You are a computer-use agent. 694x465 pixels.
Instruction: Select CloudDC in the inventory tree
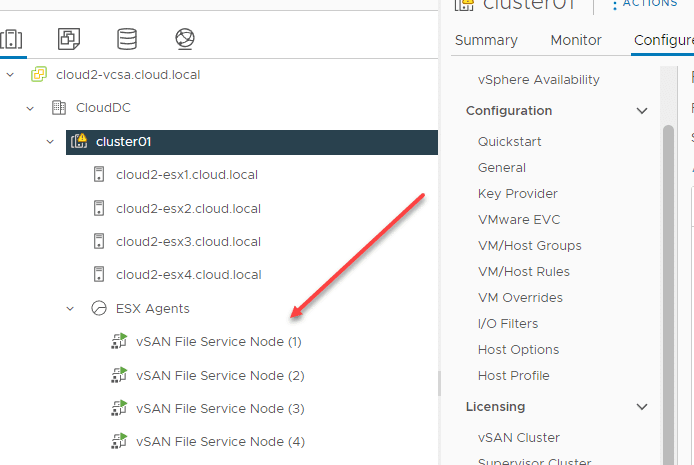pyautogui.click(x=103, y=108)
